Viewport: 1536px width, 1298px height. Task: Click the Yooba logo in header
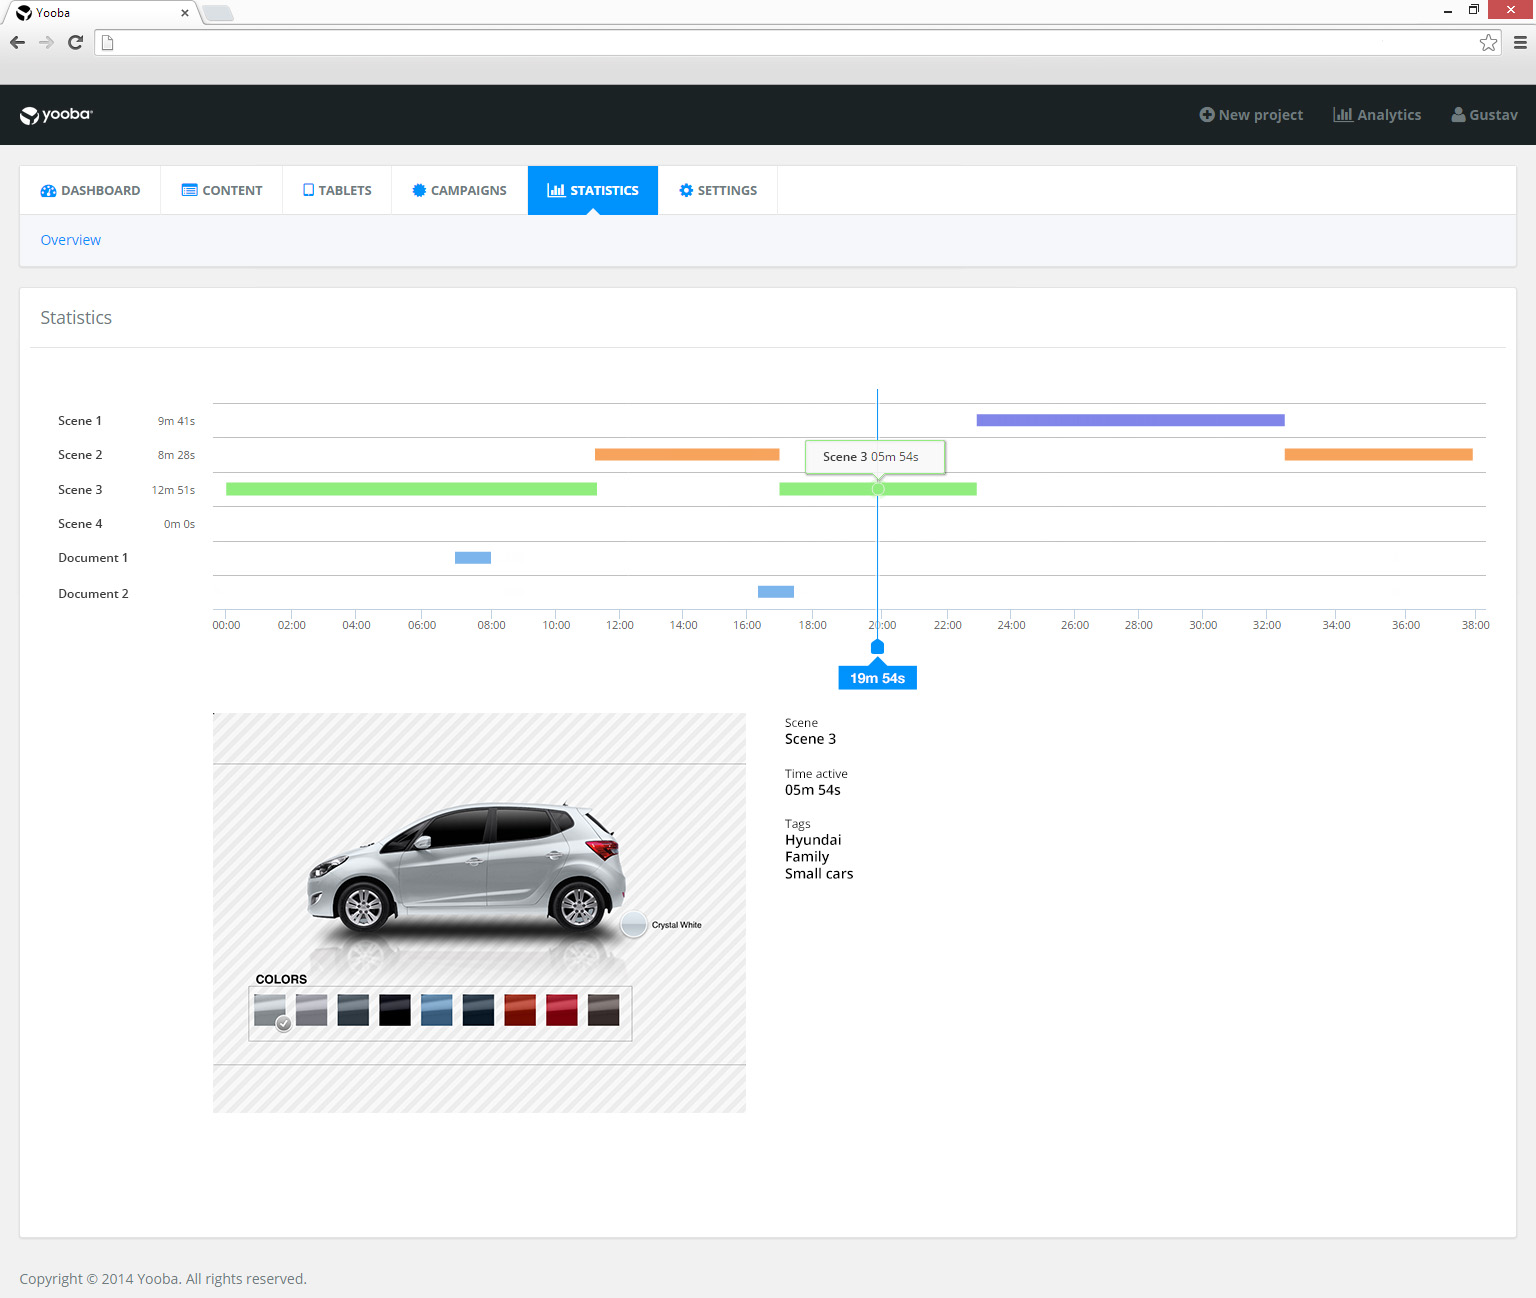[x=56, y=115]
